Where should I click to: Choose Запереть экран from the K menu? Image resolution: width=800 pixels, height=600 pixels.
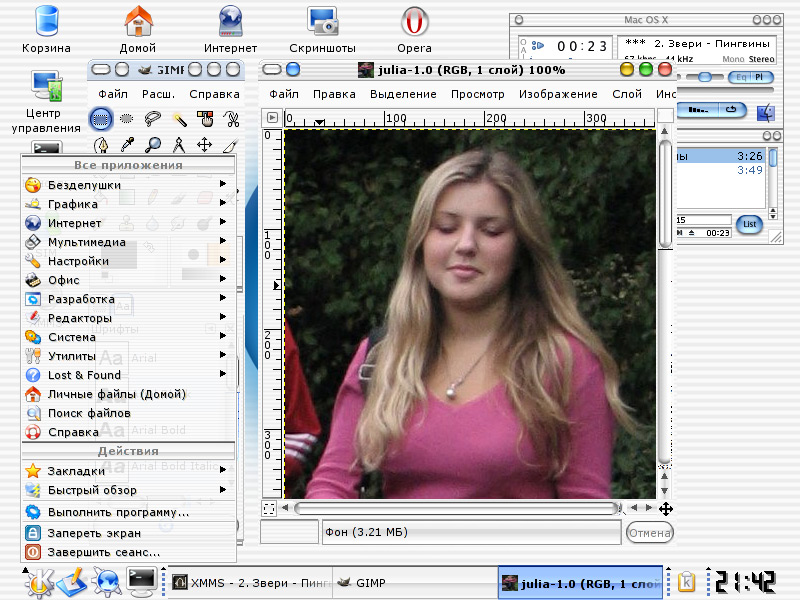tap(129, 533)
